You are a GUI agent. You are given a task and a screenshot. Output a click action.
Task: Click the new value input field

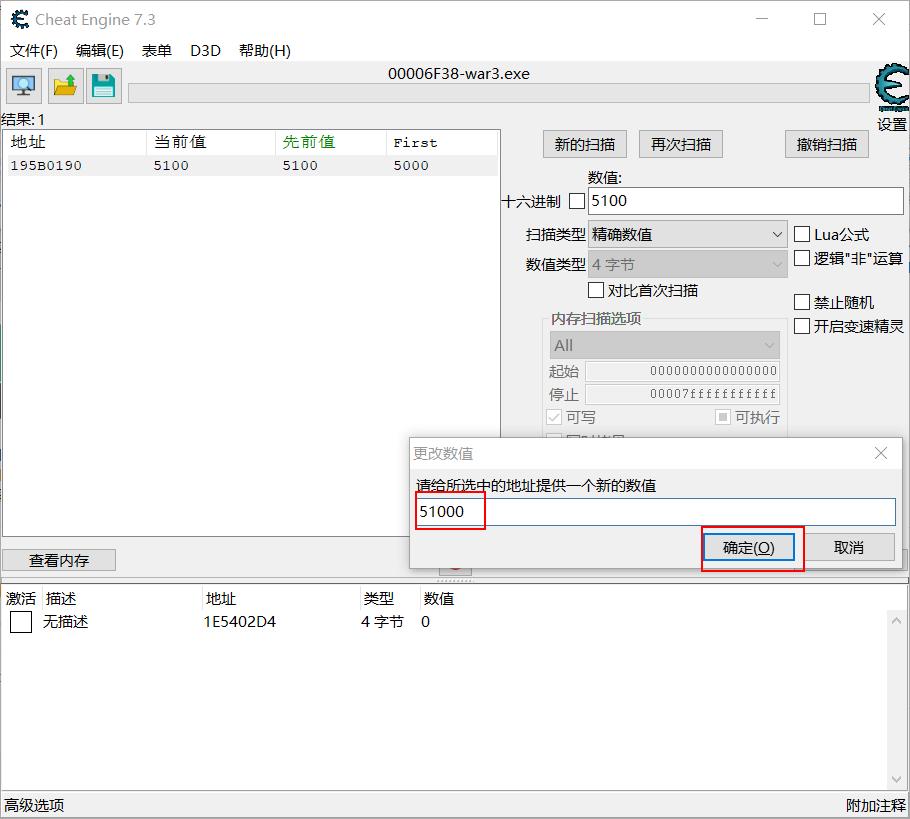[656, 512]
